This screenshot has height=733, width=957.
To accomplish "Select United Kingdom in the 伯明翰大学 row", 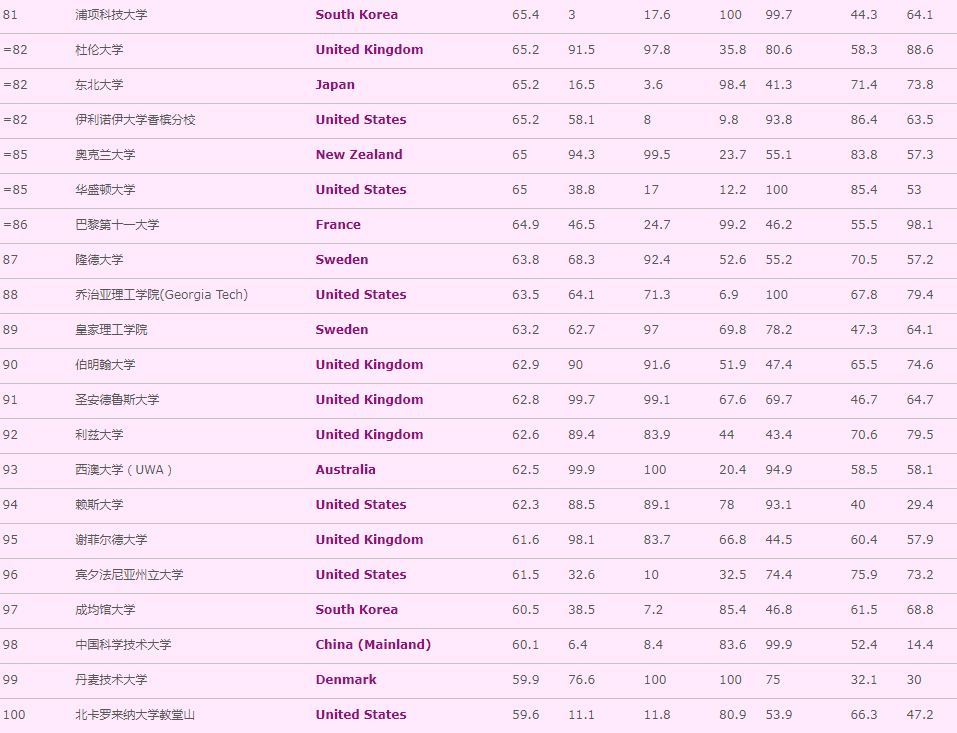I will 369,364.
